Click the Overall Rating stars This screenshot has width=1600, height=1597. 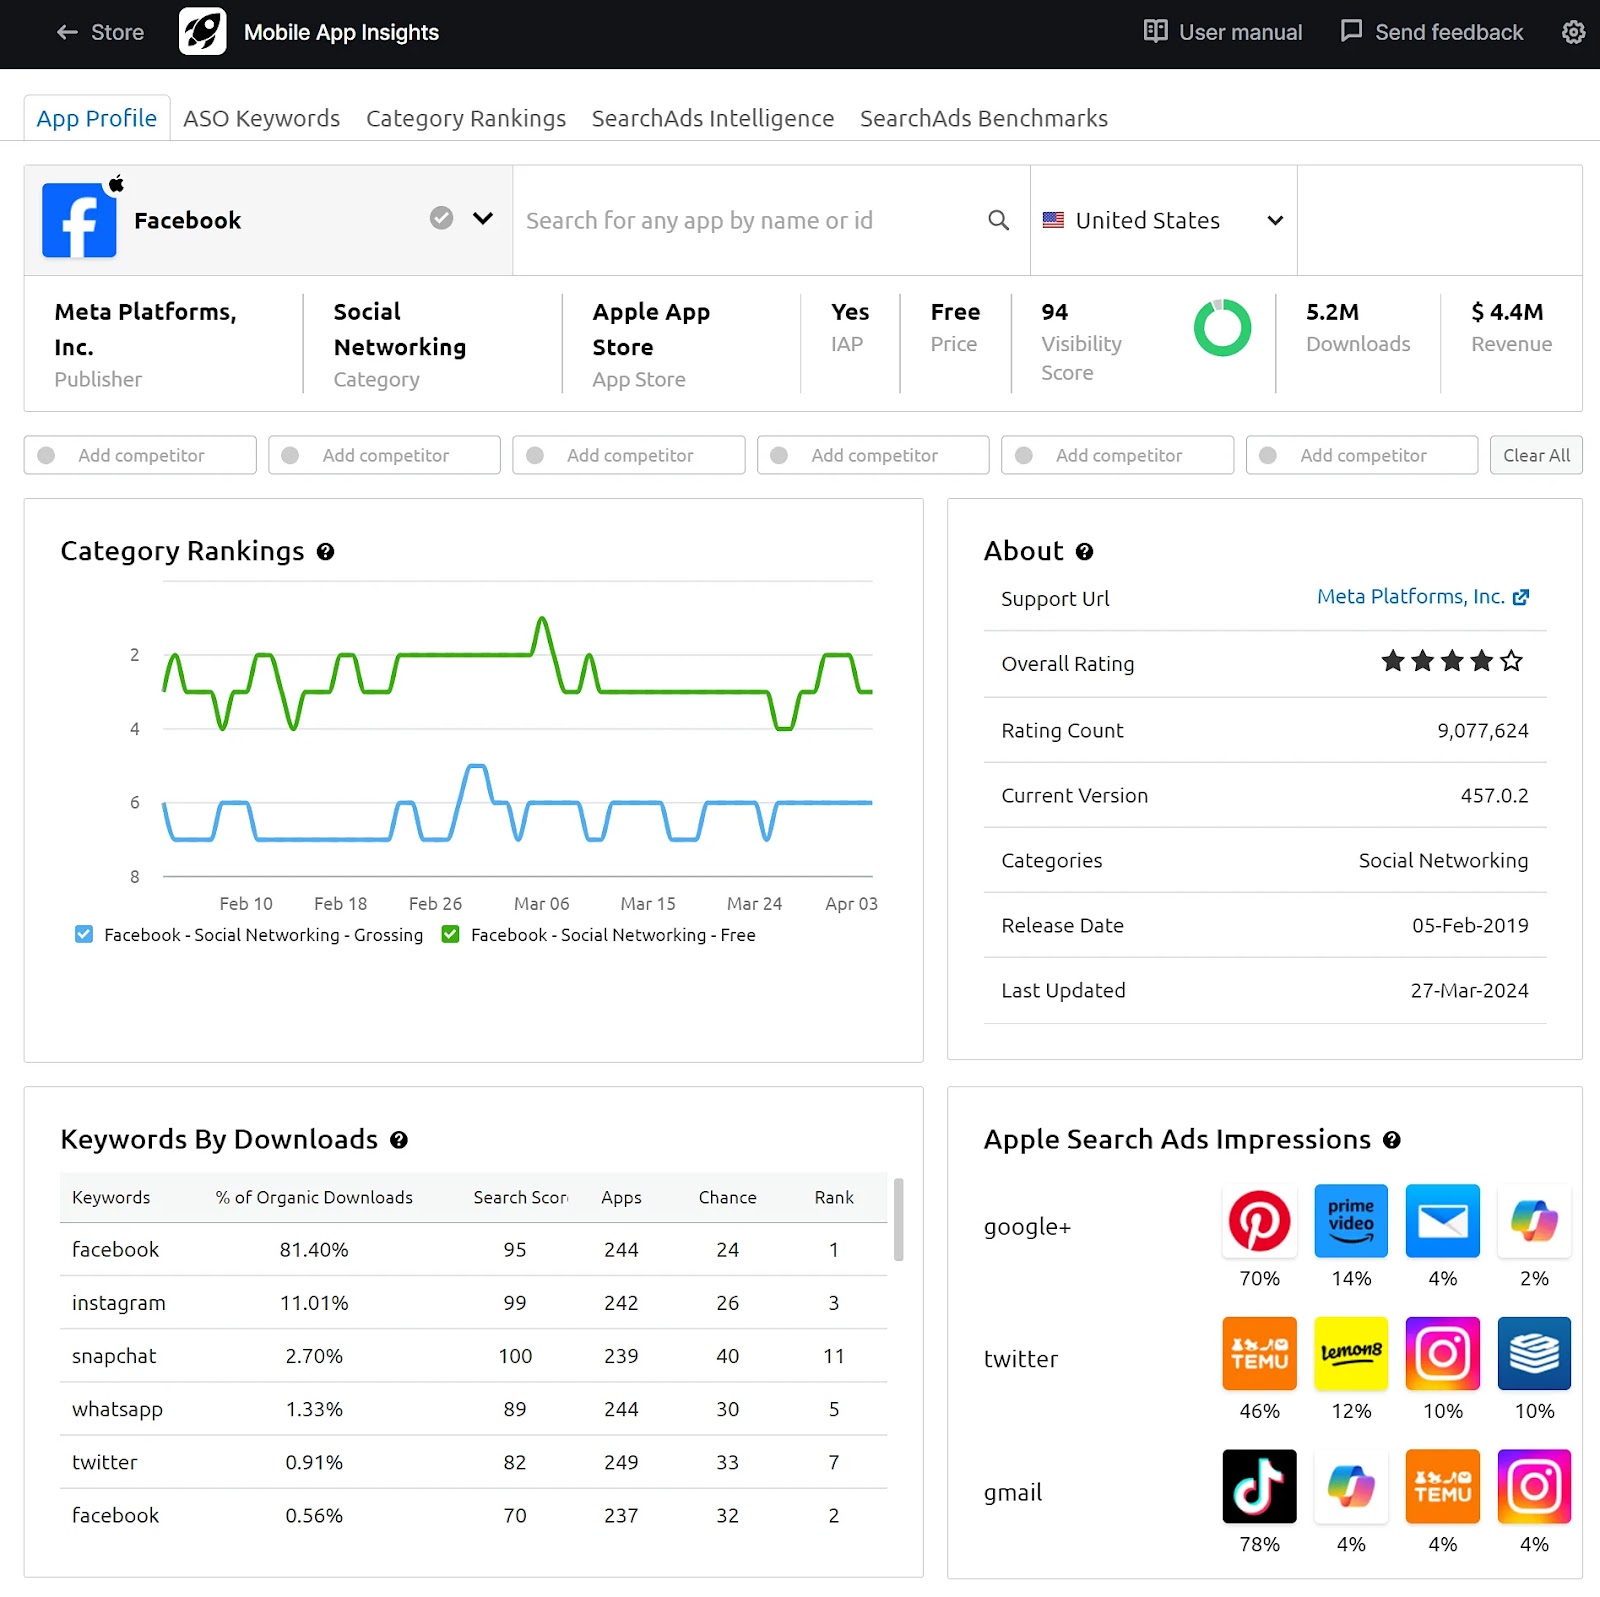click(x=1452, y=661)
